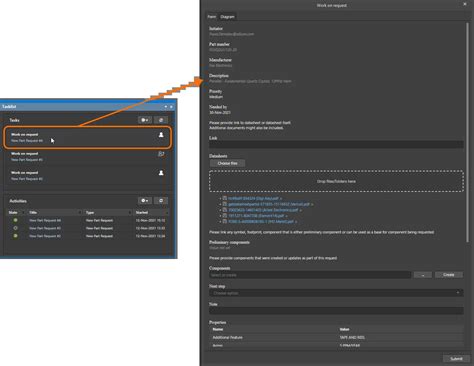
Task: Click state icon of New Part Request #2 activity
Action: pos(15,236)
